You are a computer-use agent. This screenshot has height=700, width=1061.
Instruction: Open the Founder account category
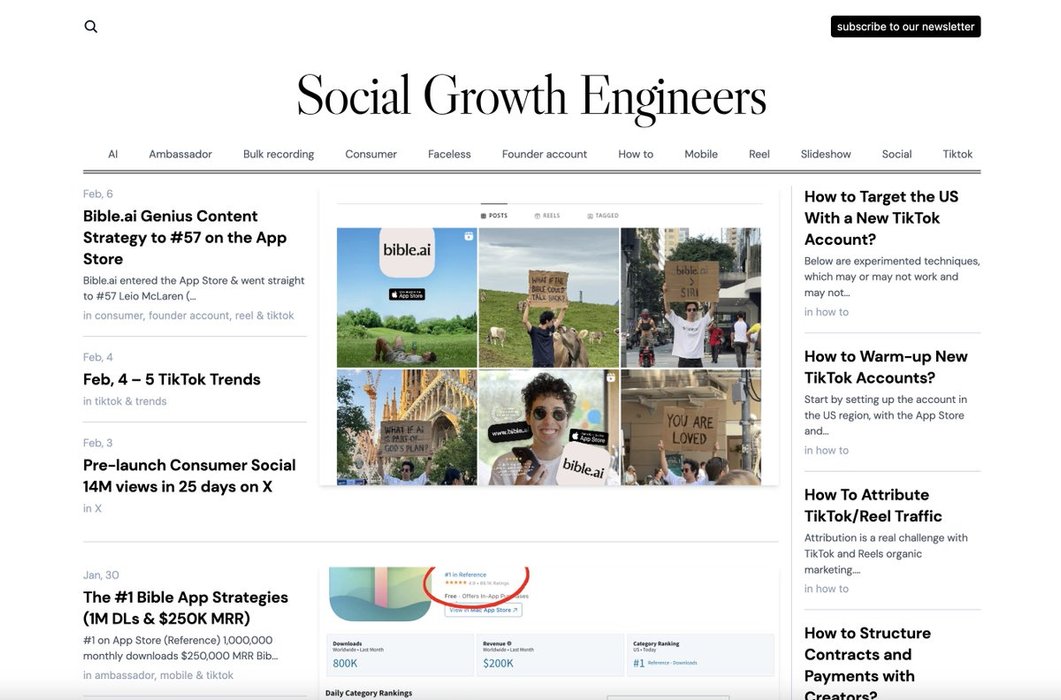point(544,154)
